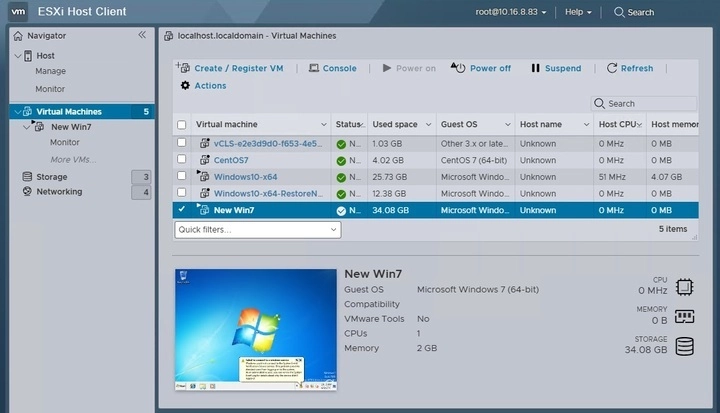Click the VMware vm logo icon
Screen dimensions: 720x413
pyautogui.click(x=18, y=11)
